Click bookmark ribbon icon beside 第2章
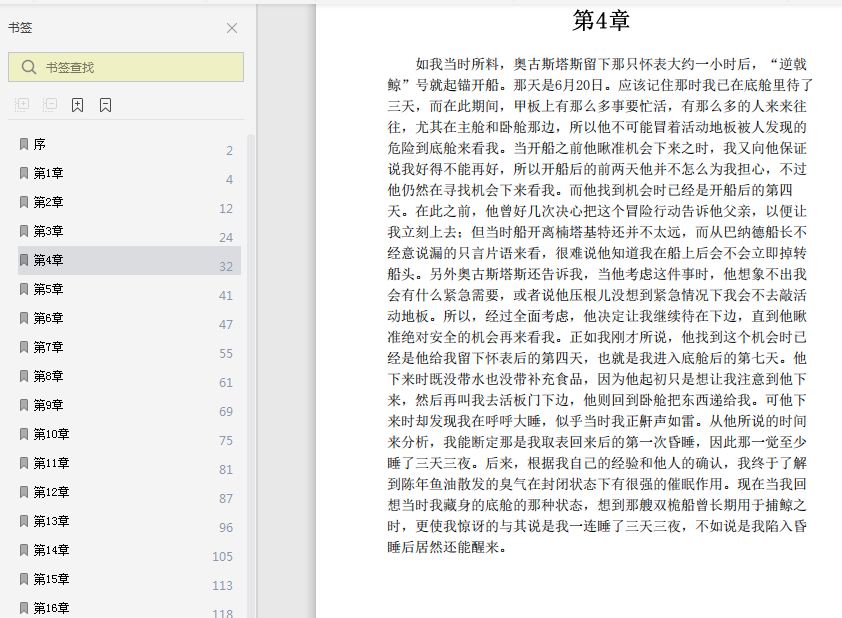Image resolution: width=842 pixels, height=618 pixels. [24, 202]
